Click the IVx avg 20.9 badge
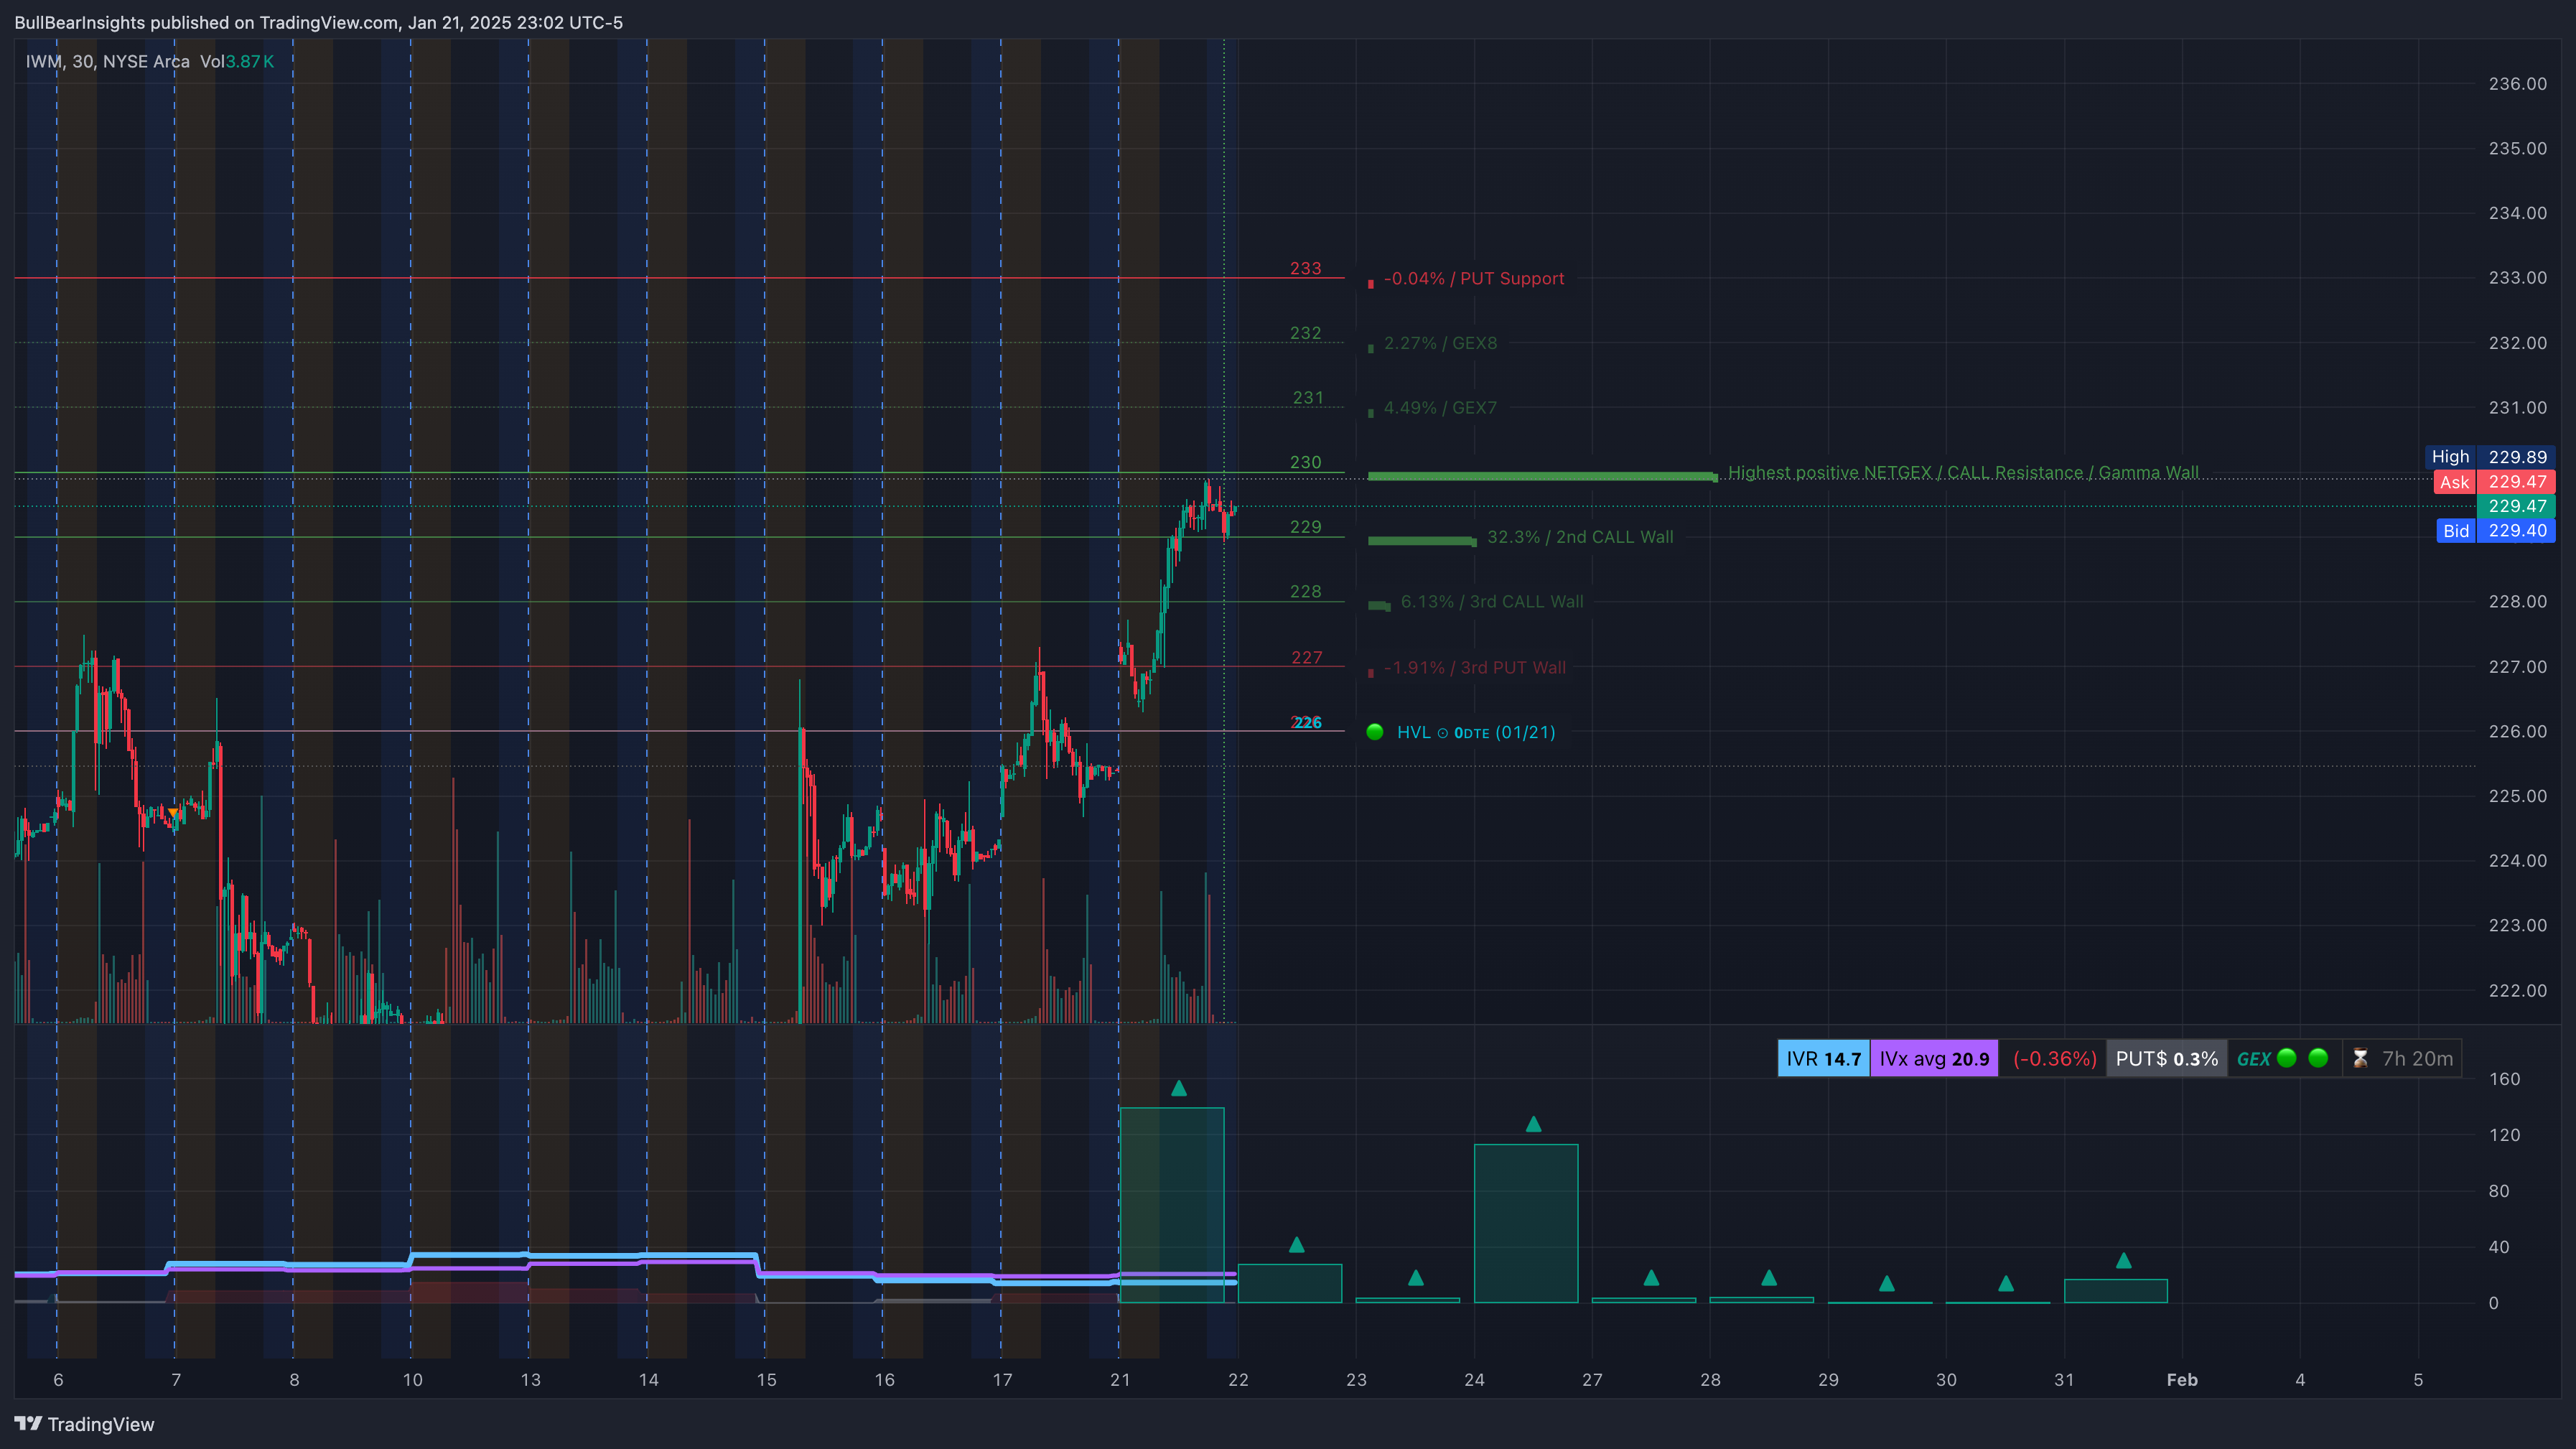 tap(1934, 1058)
